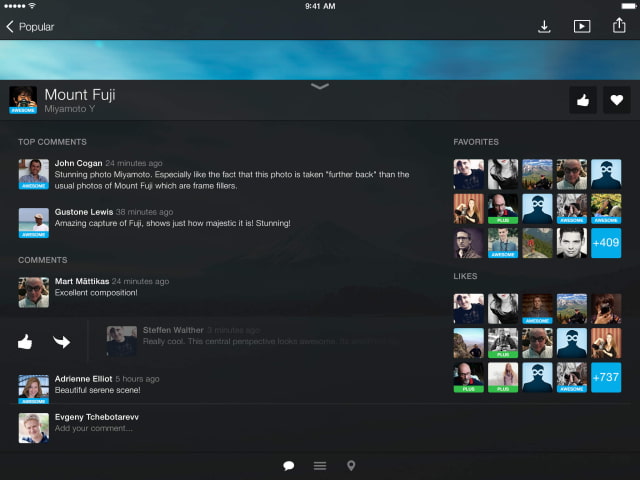The height and width of the screenshot is (480, 640).
Task: Like Steffen Walther's comment with thumbs-up
Action: [25, 342]
